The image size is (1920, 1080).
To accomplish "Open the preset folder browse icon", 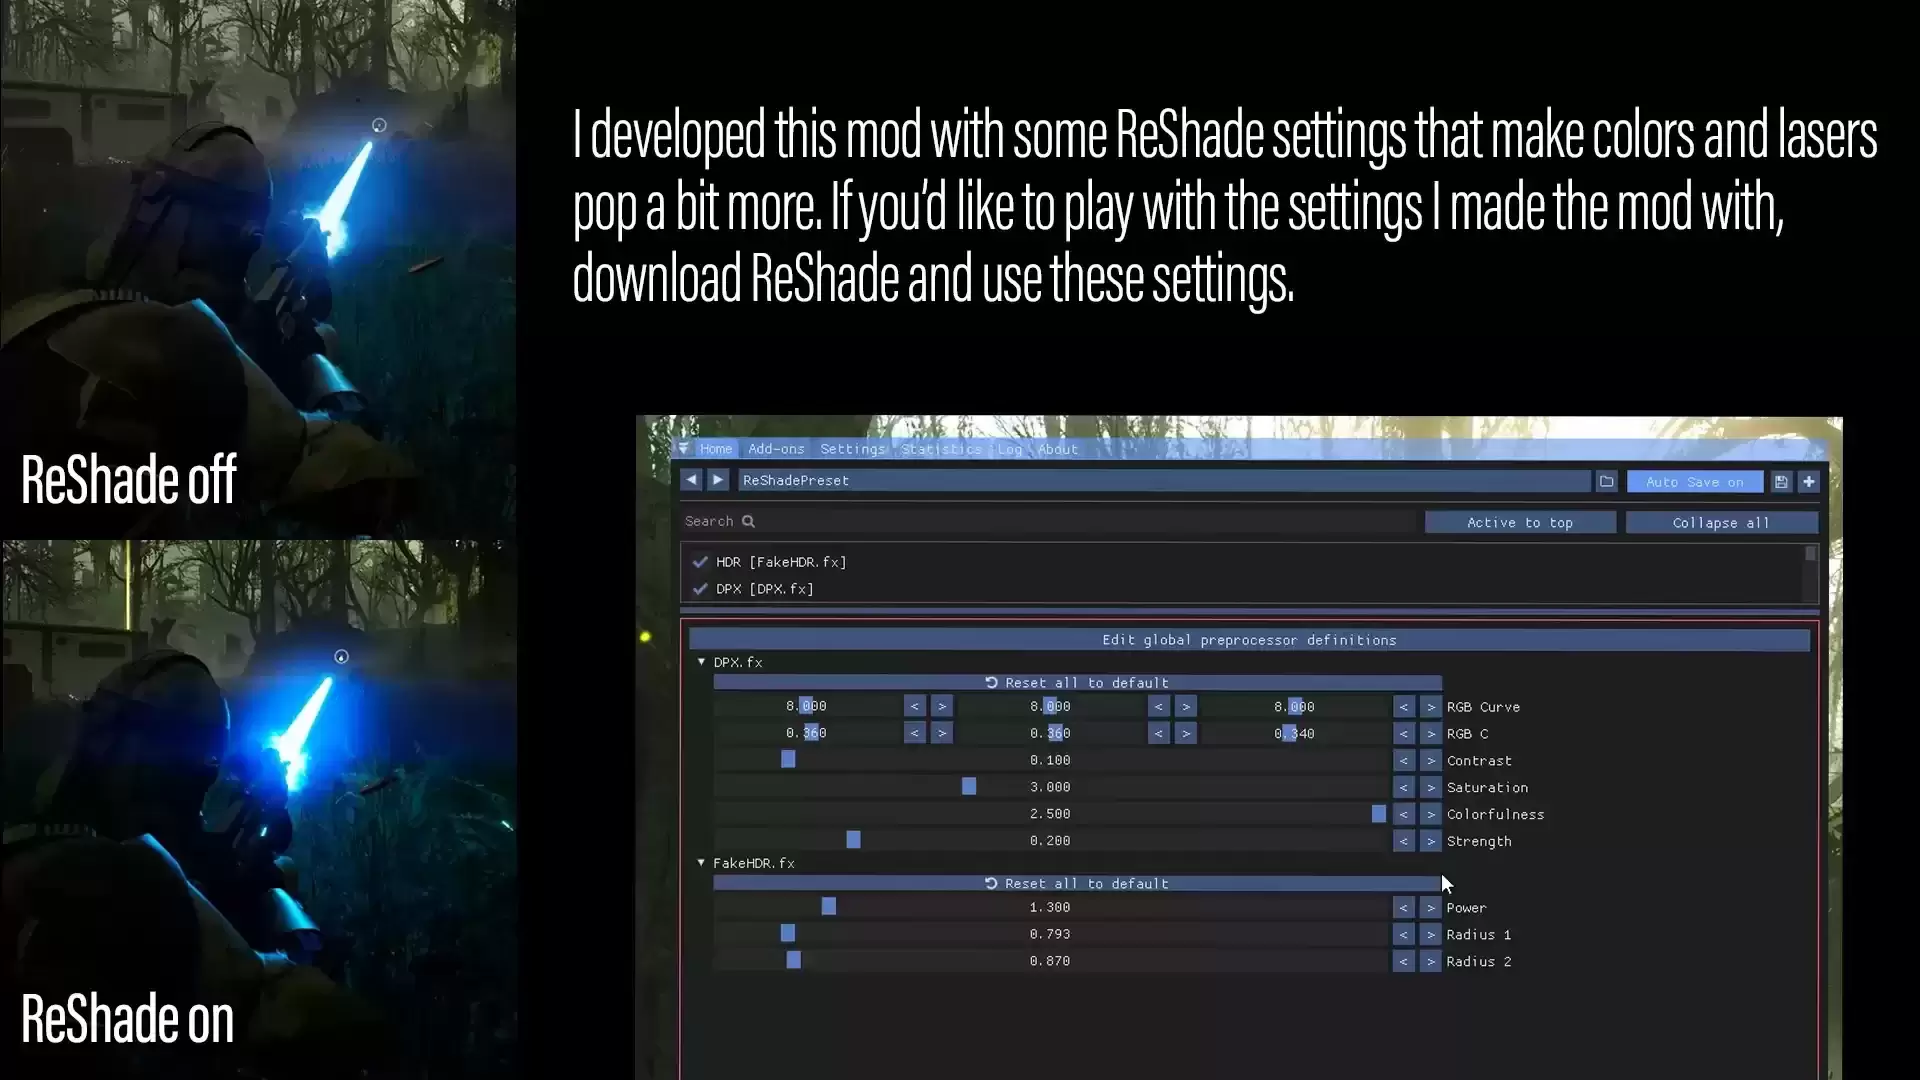I will (1606, 482).
